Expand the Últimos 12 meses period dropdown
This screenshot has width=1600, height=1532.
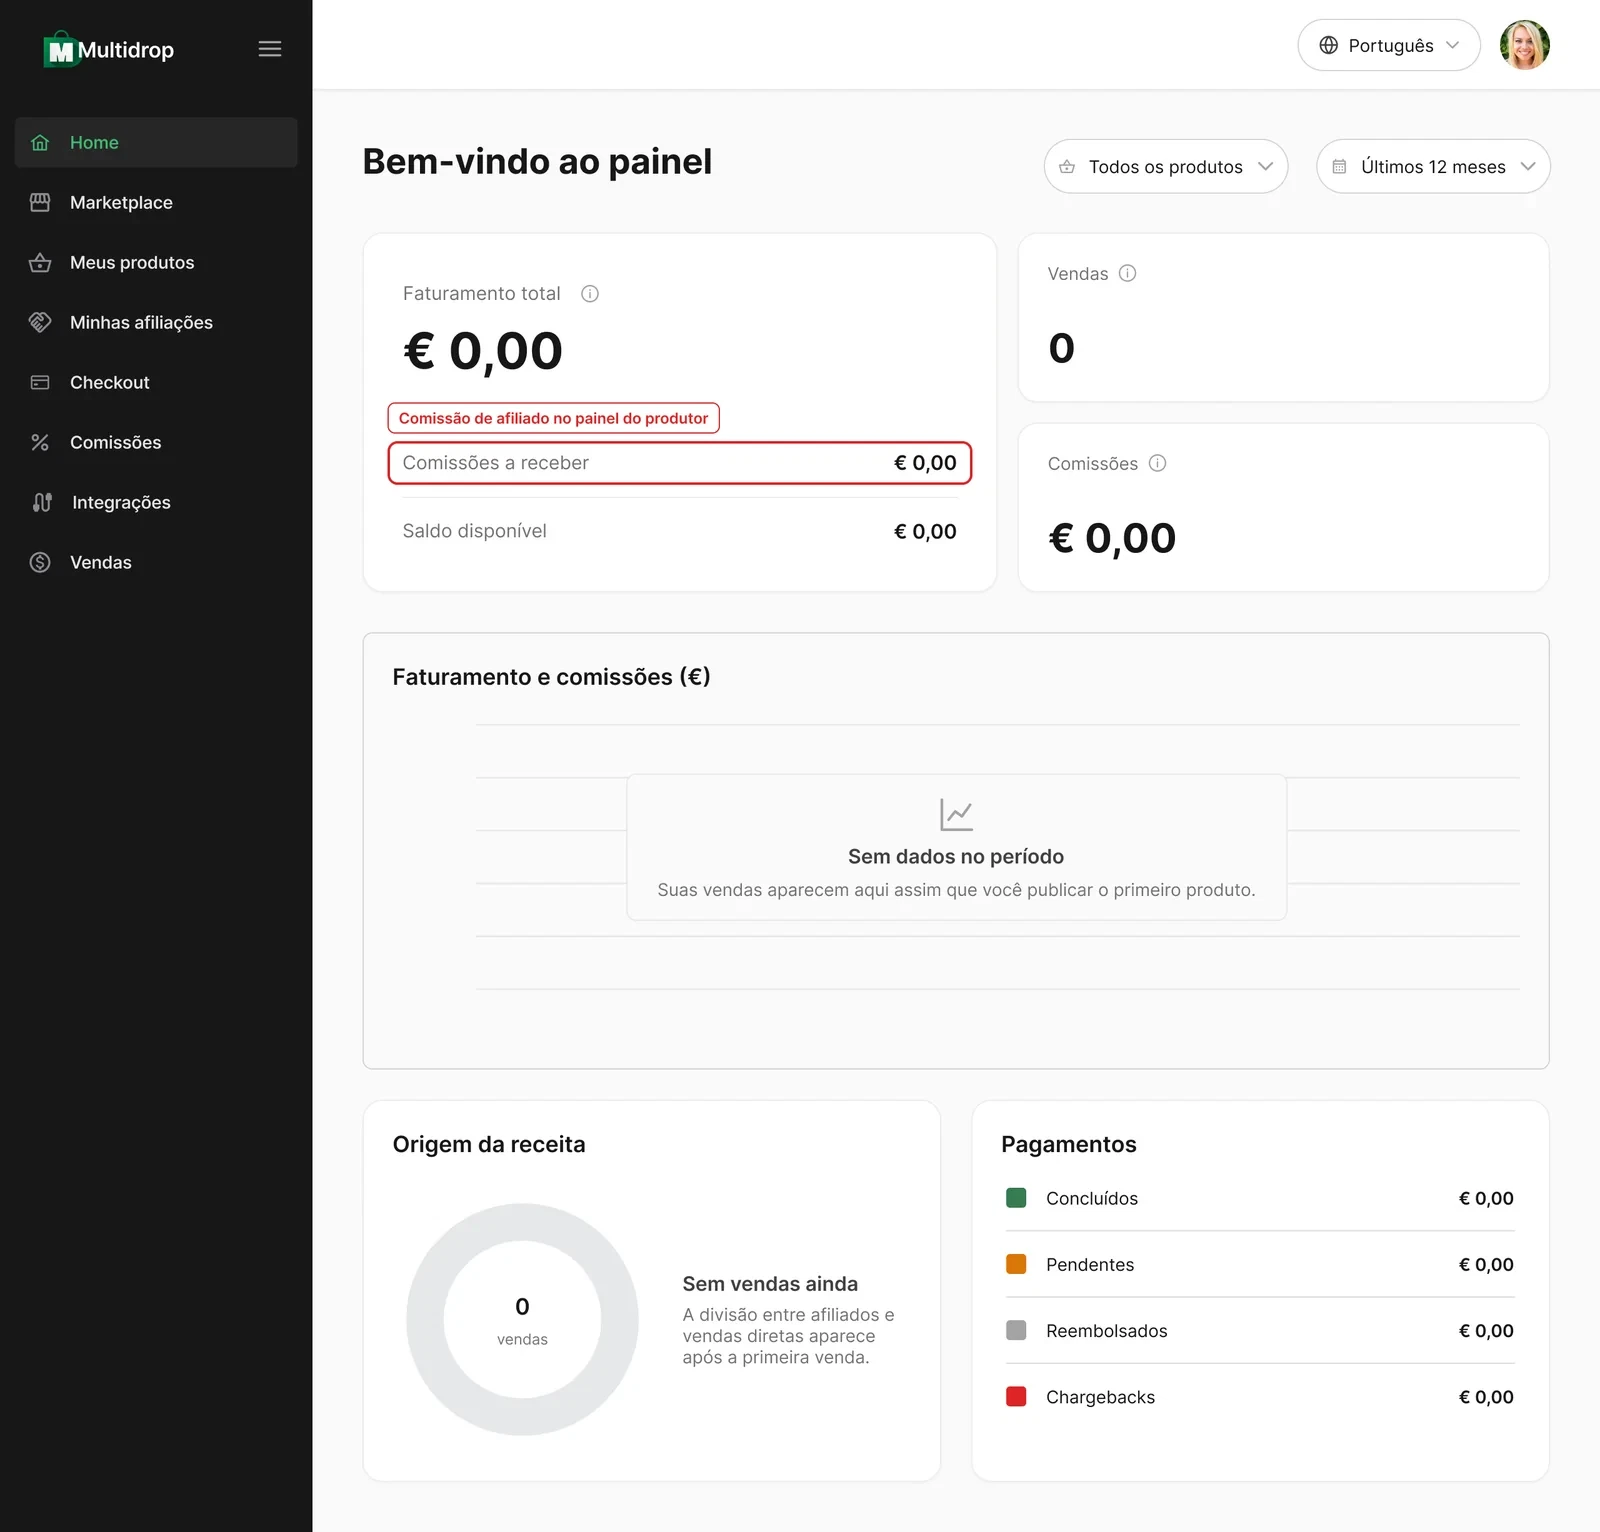coord(1433,166)
